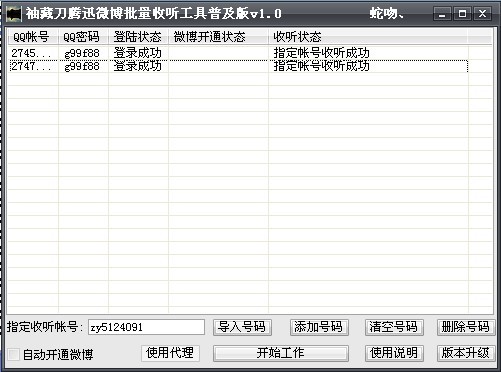The image size is (501, 372).
Task: Click 登录成功 in the 2745... row
Action: coord(138,53)
